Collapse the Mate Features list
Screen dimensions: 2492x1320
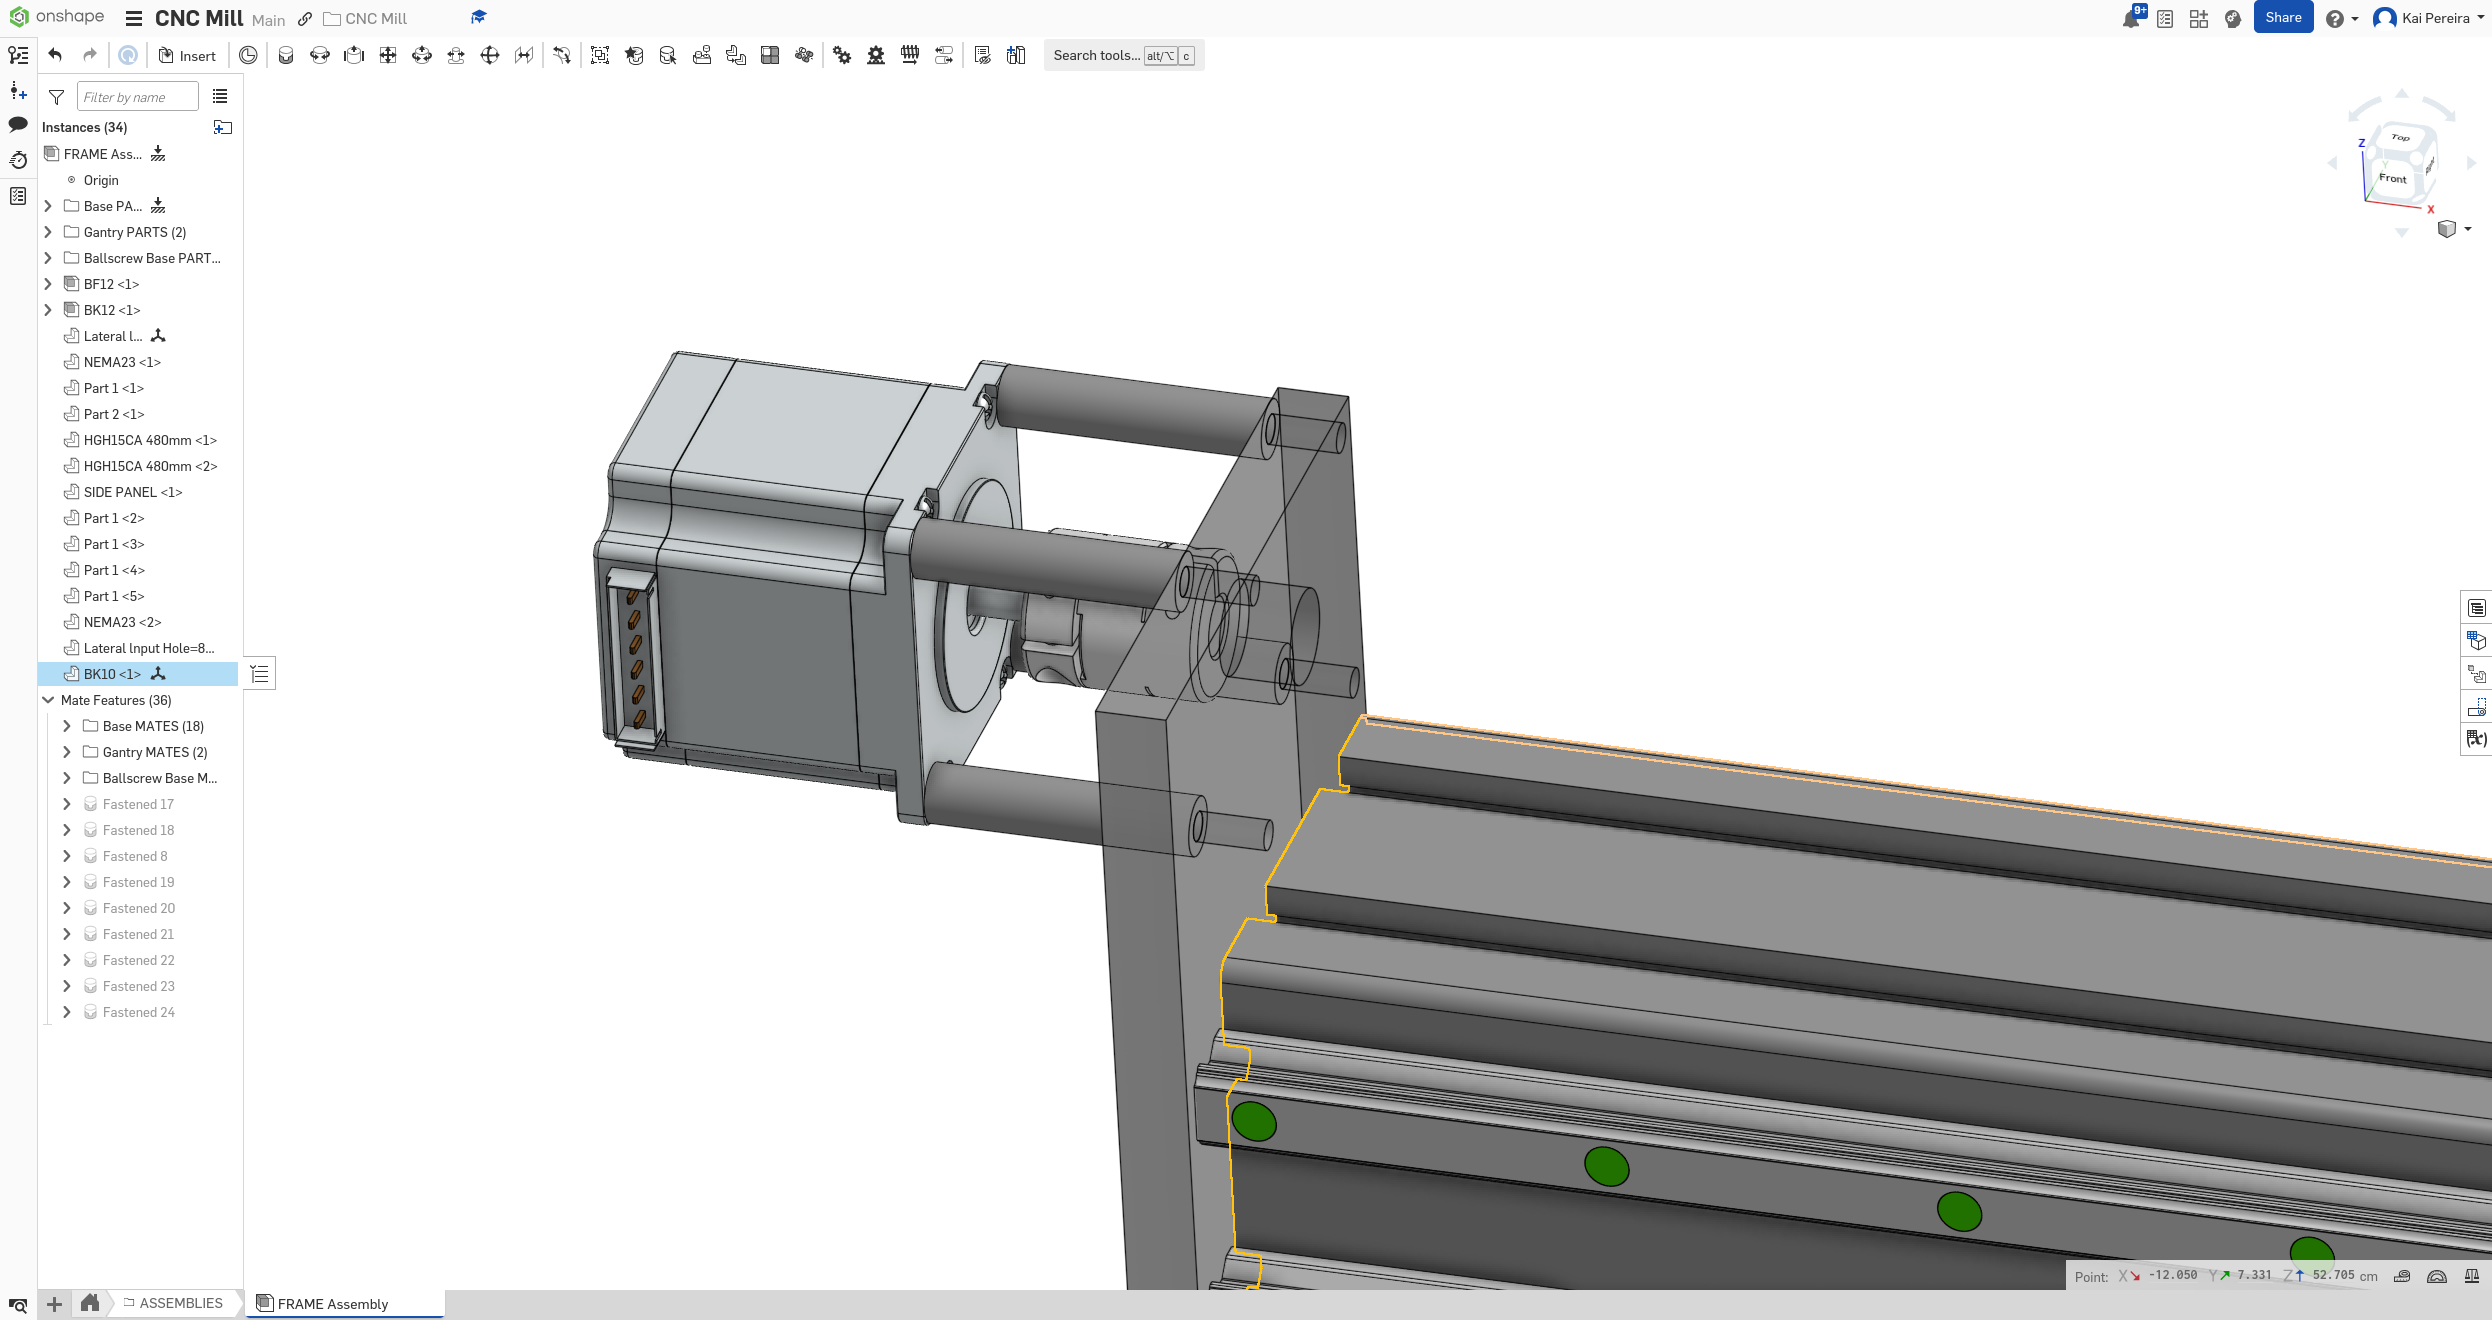click(48, 700)
